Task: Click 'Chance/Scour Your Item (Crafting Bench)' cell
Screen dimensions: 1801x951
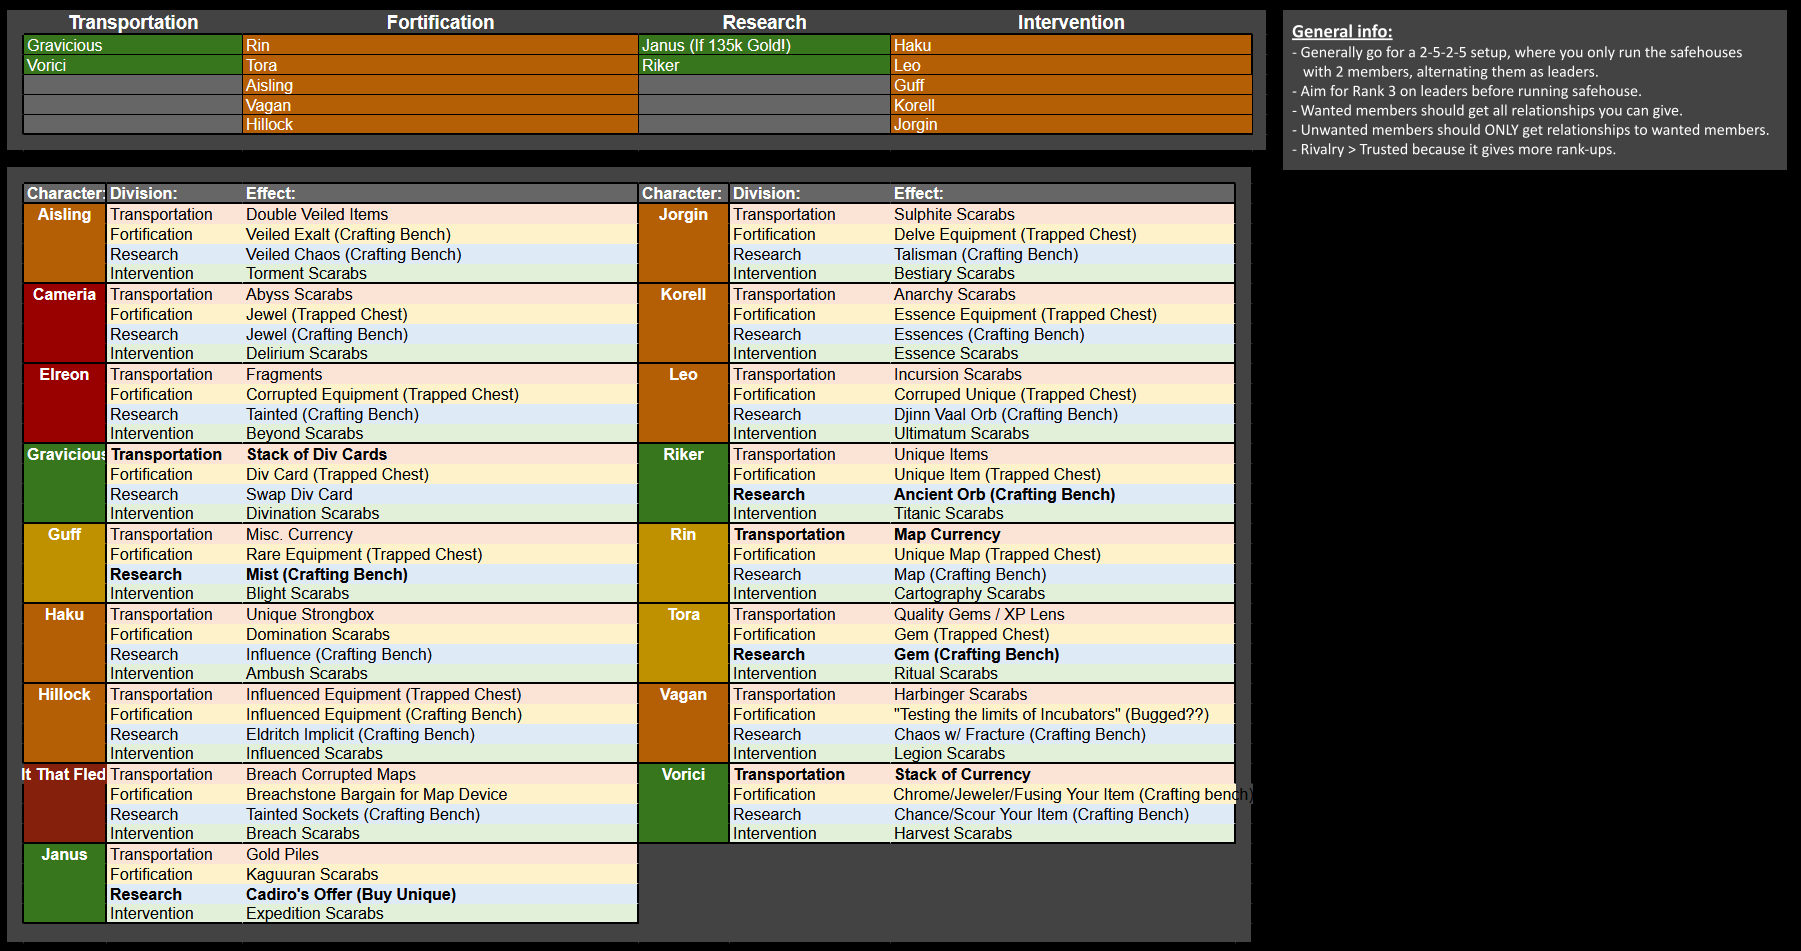Action: point(1062,814)
